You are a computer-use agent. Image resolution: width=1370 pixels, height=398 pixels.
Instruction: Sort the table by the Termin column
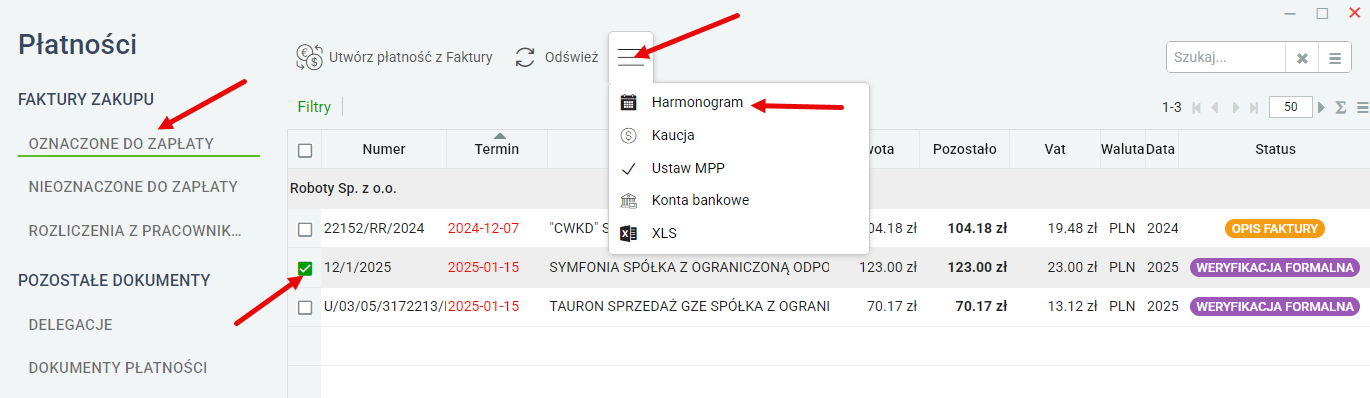click(x=497, y=149)
